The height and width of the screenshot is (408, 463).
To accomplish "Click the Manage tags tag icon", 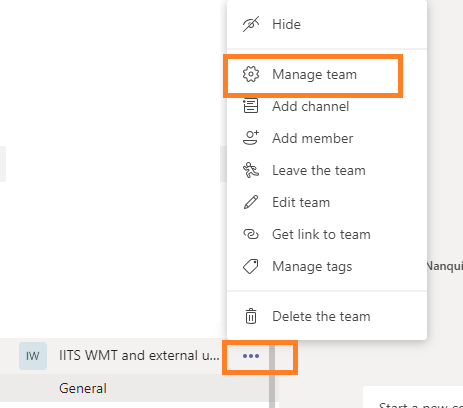I will [x=251, y=266].
